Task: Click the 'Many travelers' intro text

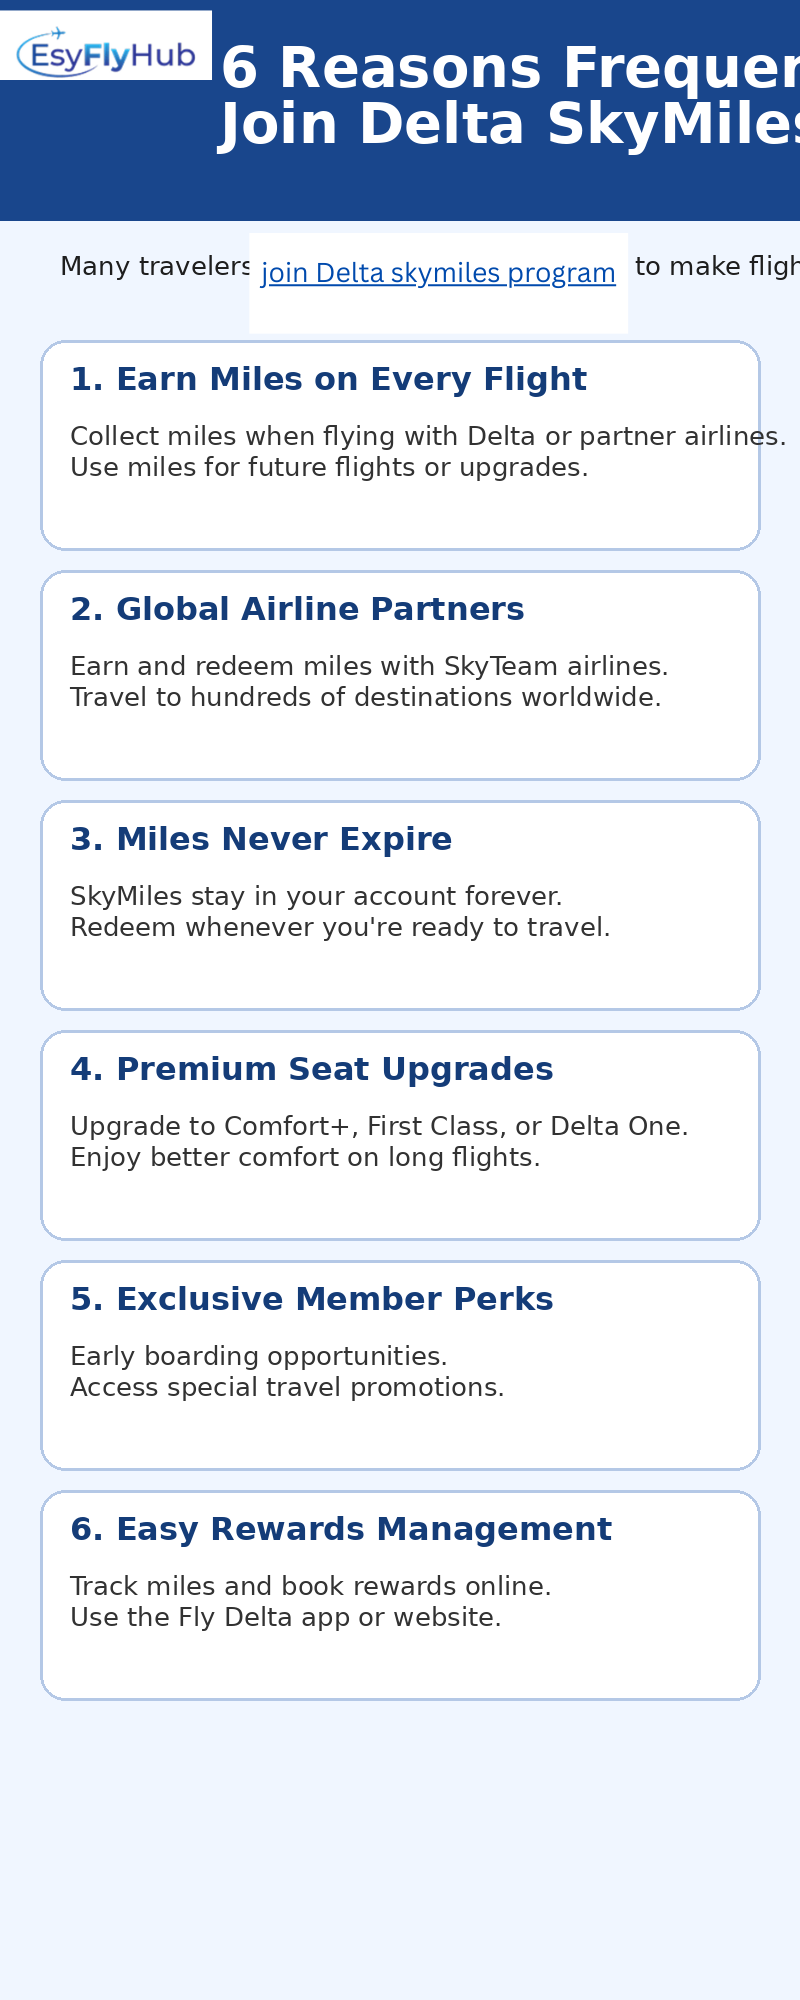Action: (x=156, y=267)
